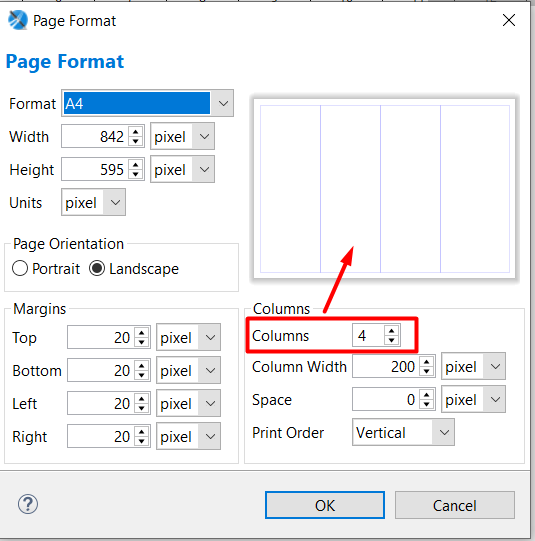Image resolution: width=535 pixels, height=541 pixels.
Task: Click the Cancel button
Action: pos(455,505)
